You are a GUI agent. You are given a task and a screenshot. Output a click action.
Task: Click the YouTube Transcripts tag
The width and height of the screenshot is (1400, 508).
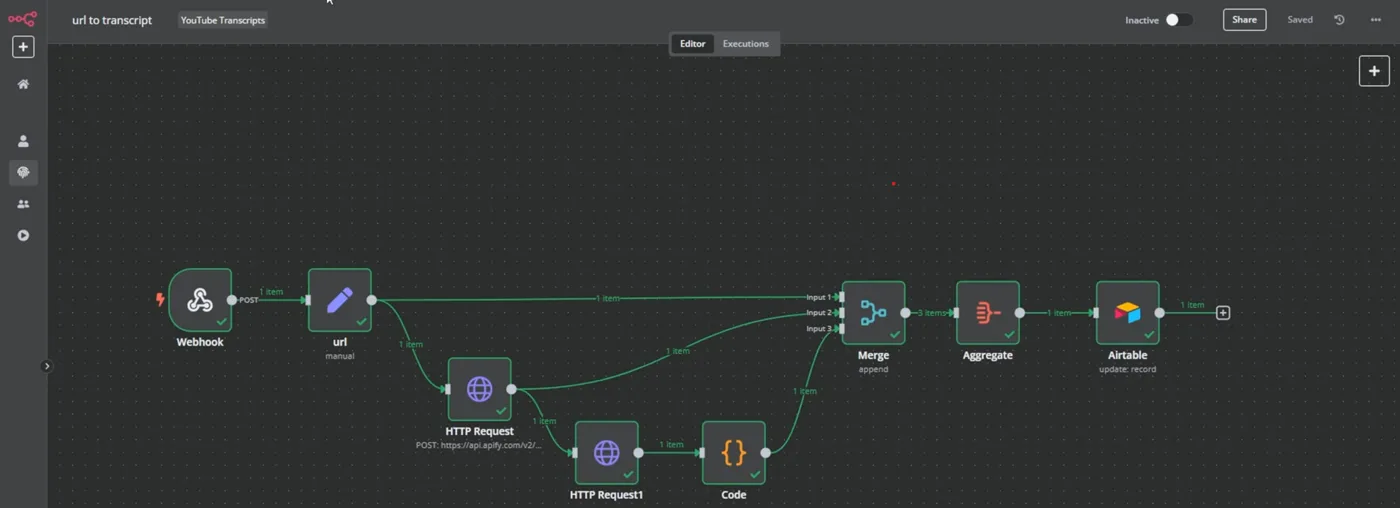pyautogui.click(x=223, y=20)
